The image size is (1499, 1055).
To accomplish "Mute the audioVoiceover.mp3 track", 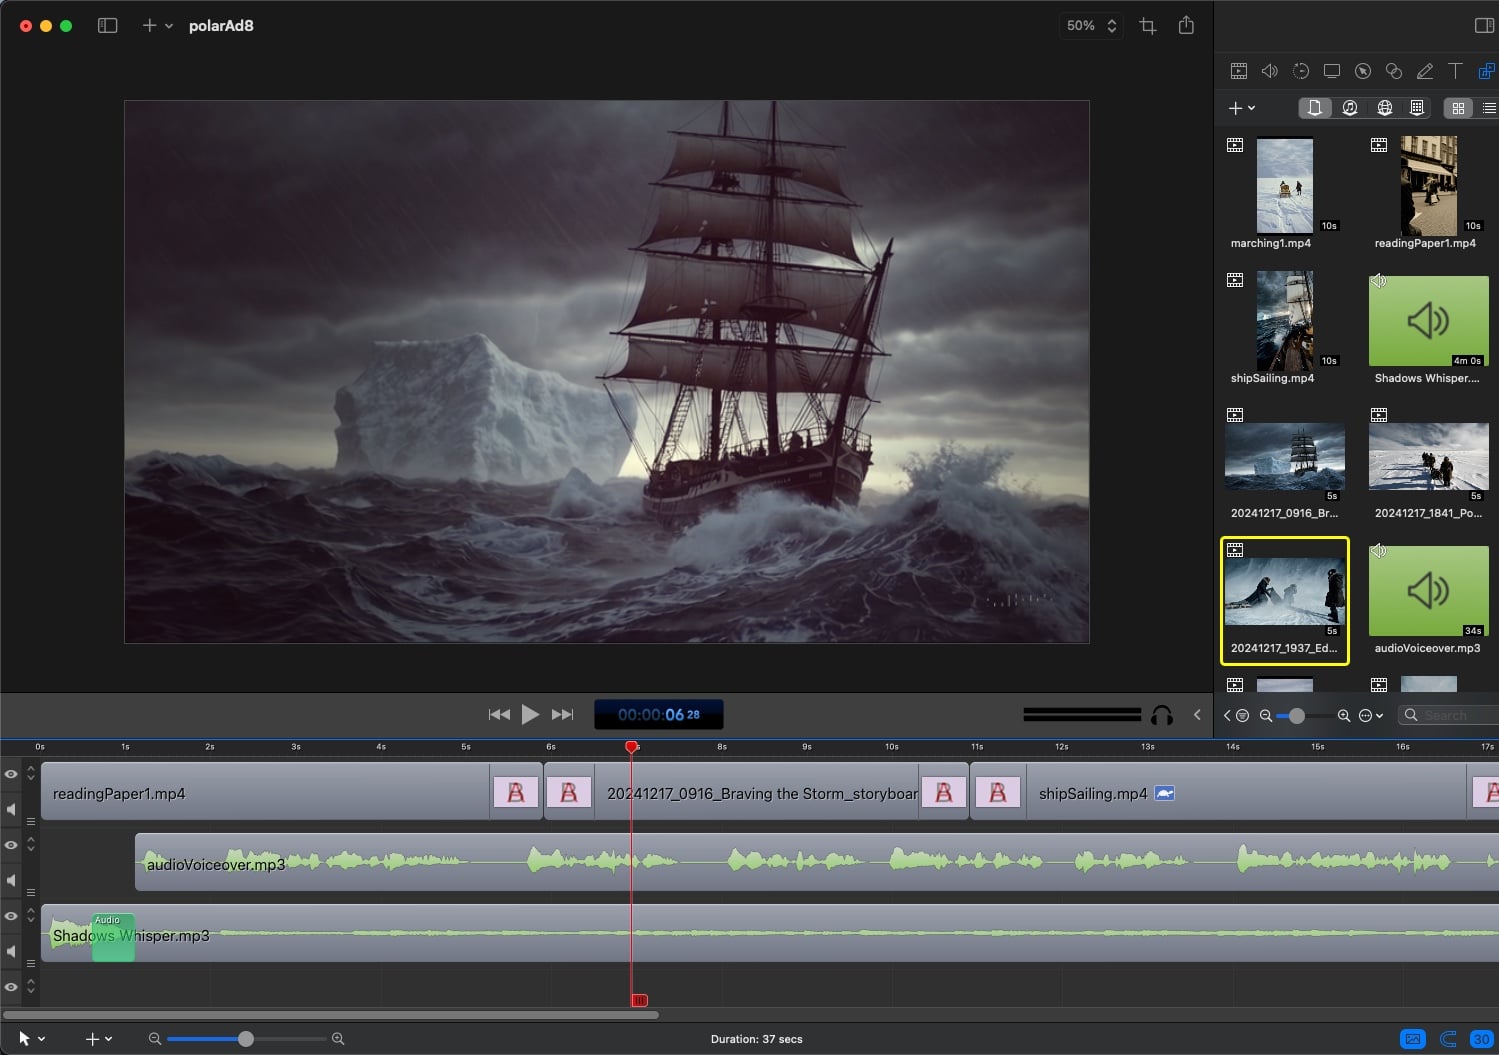I will (x=11, y=880).
